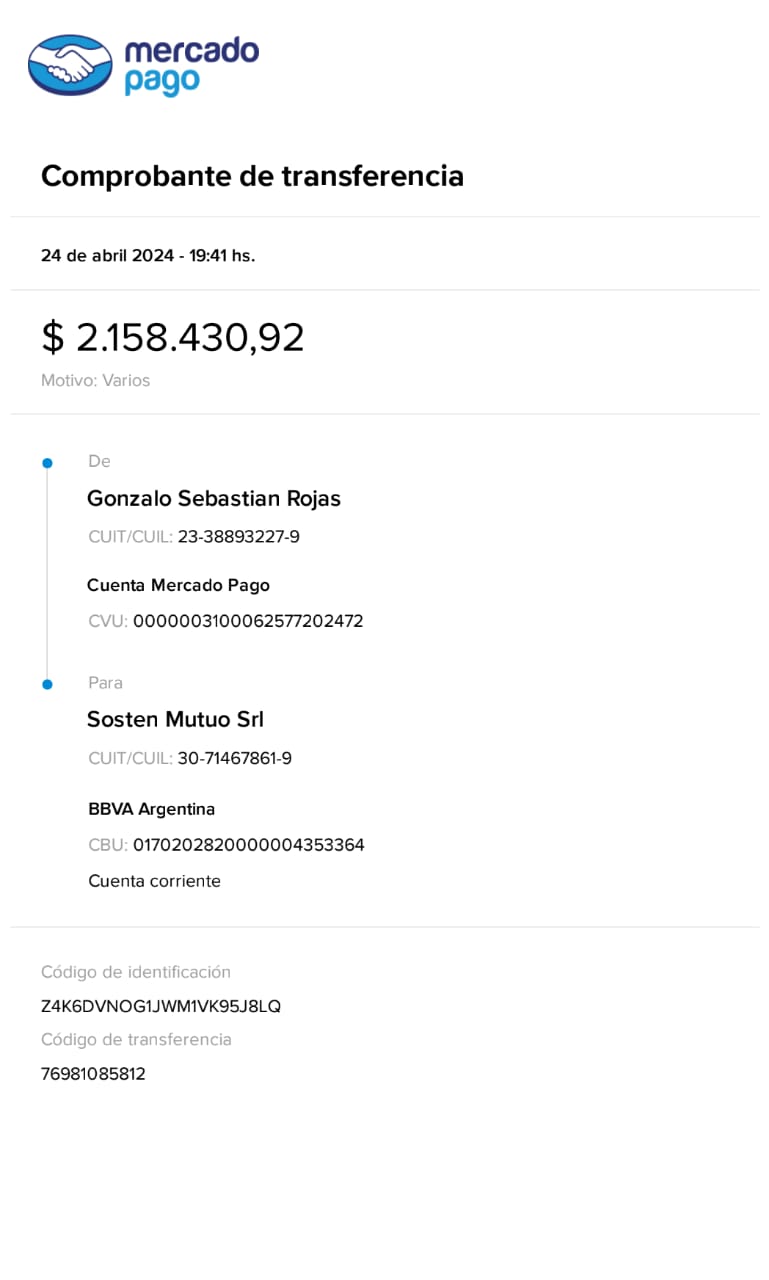This screenshot has height=1280, width=769.
Task: Click recipient name Sosten Mutuo Srl
Action: click(x=175, y=719)
